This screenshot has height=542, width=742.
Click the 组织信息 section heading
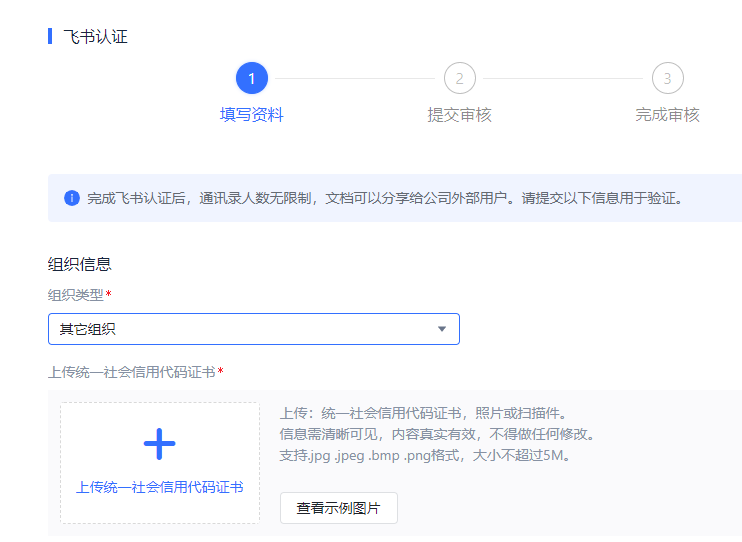(x=80, y=264)
